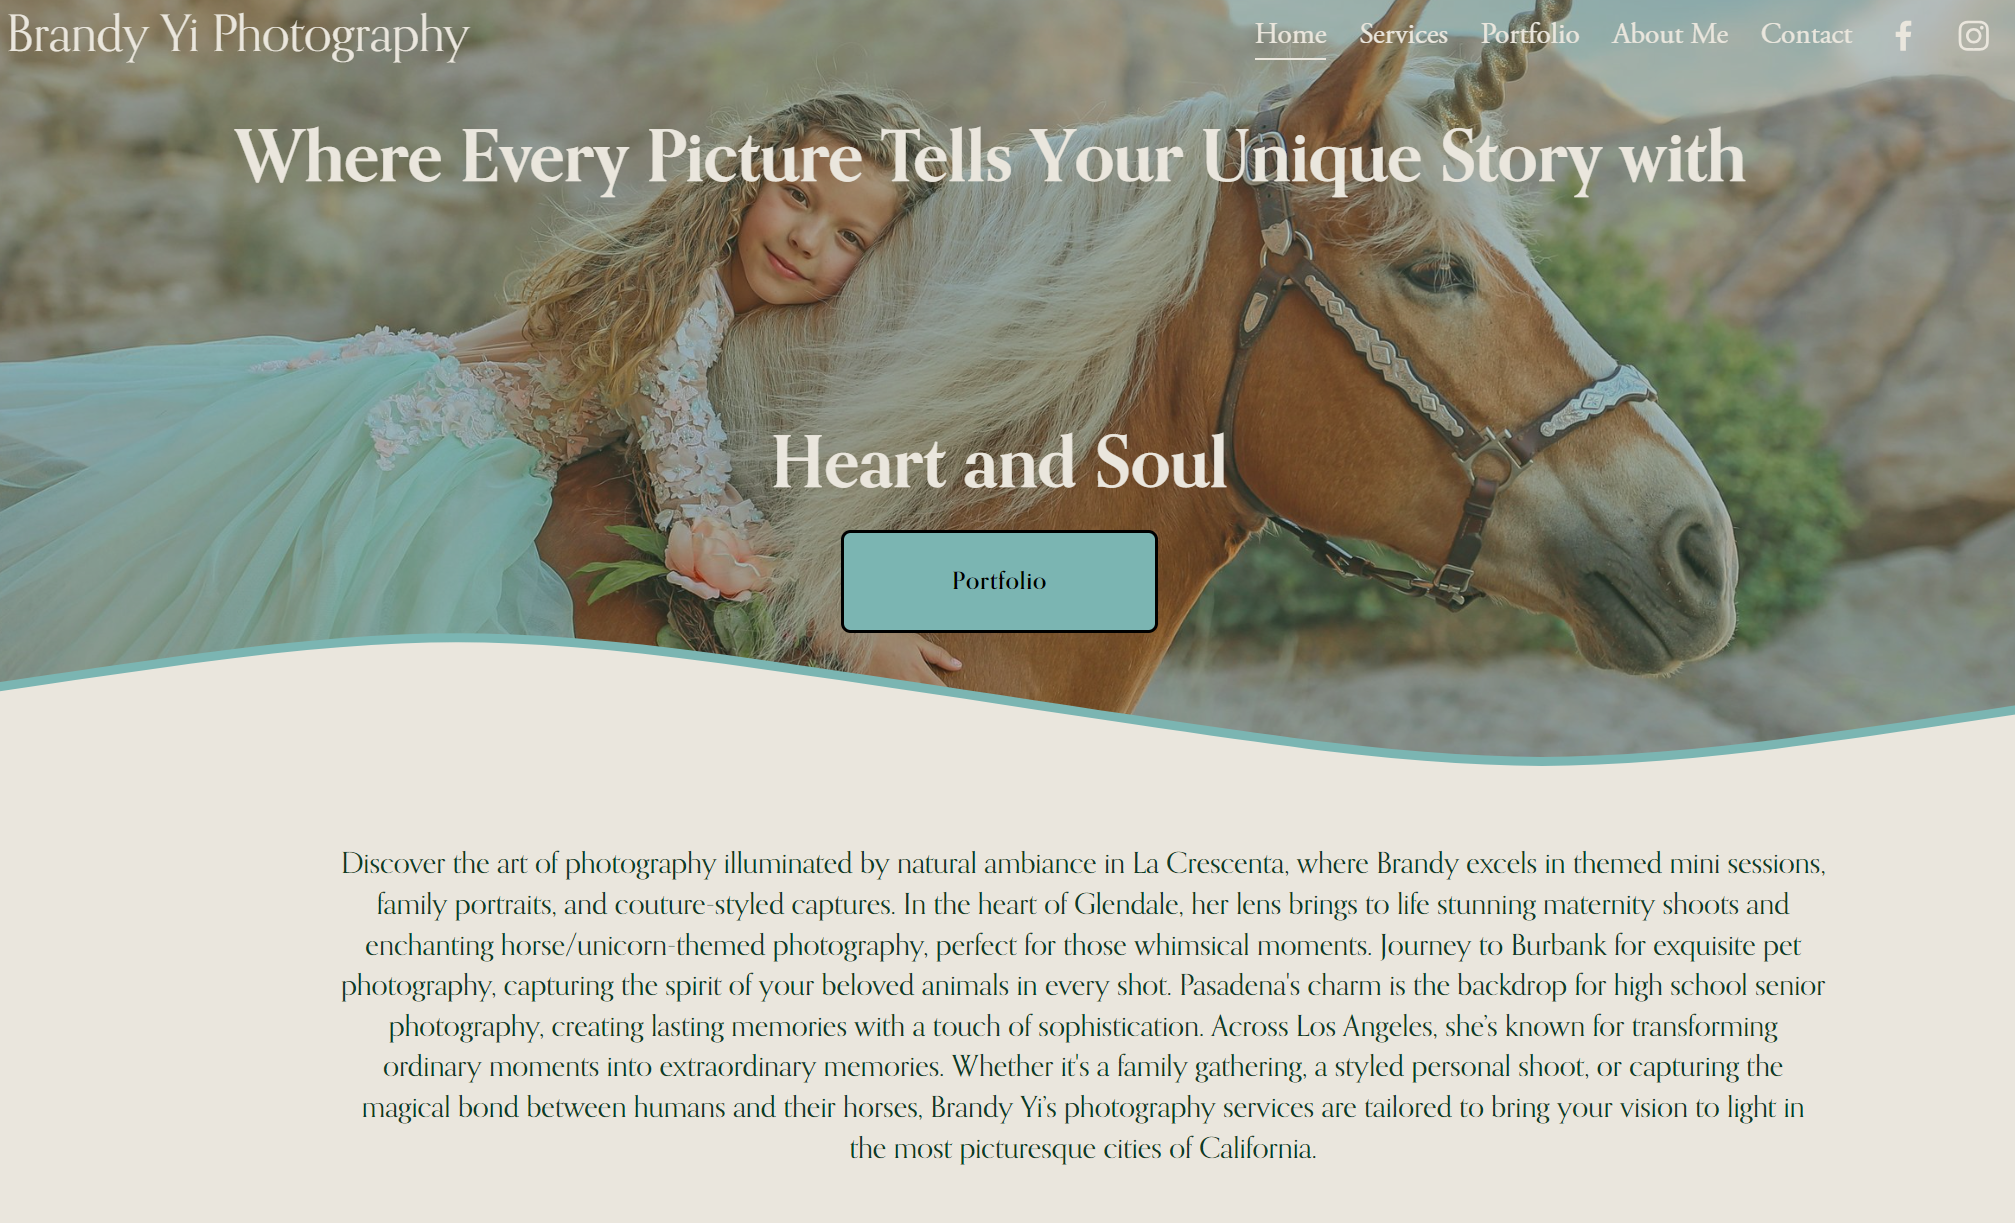The image size is (2015, 1223).
Task: Select Portfolio in the top navigation
Action: click(x=1530, y=34)
